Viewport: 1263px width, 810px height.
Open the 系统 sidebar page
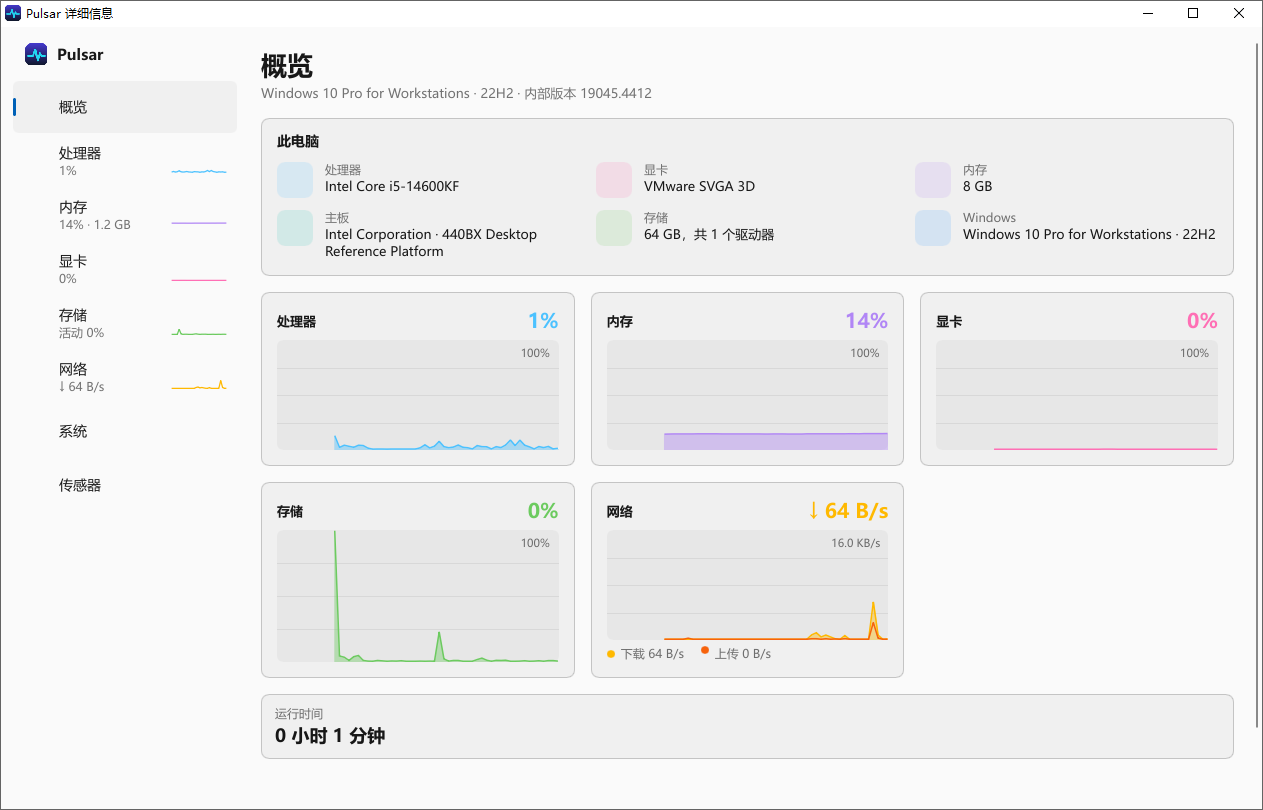(x=125, y=431)
